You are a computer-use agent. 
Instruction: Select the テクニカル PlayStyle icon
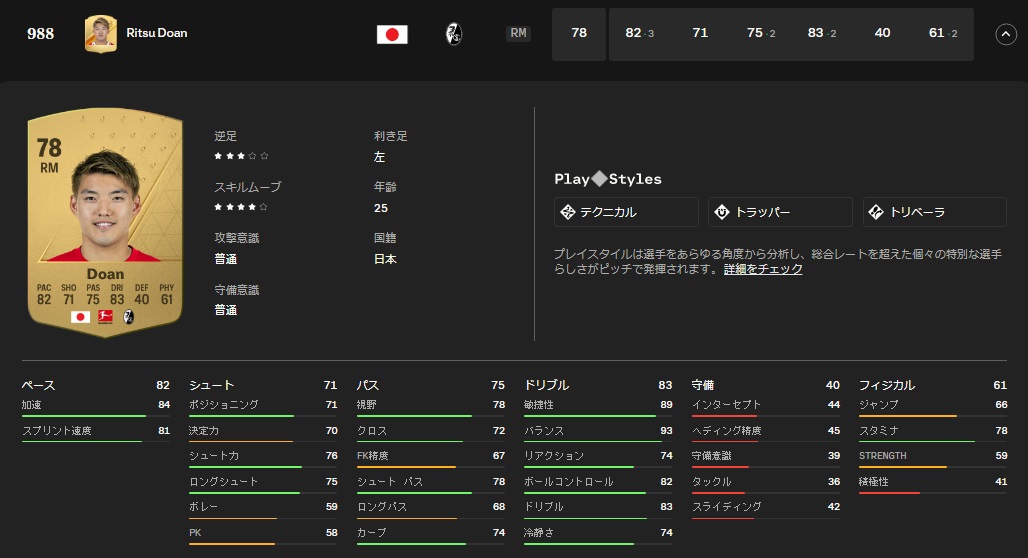coord(568,212)
